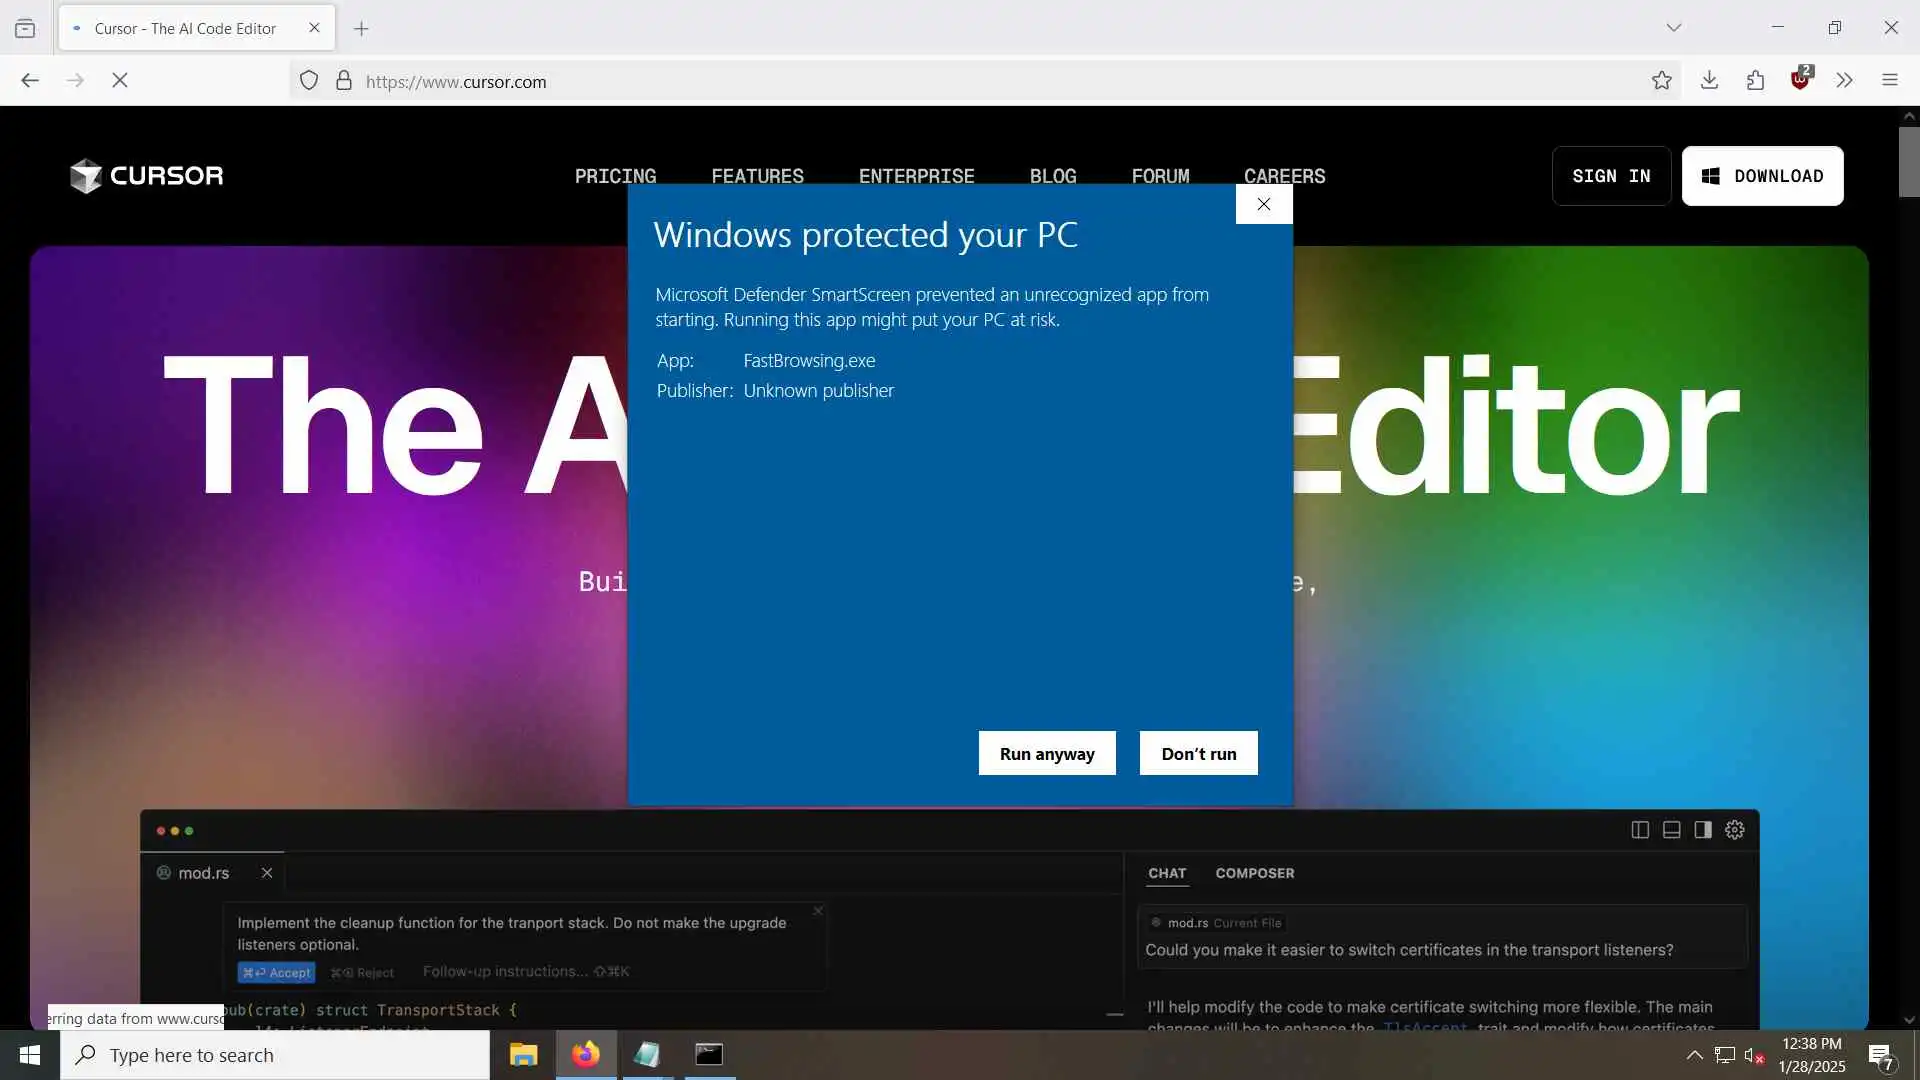Open a new browser tab
This screenshot has height=1080, width=1920.
[361, 29]
